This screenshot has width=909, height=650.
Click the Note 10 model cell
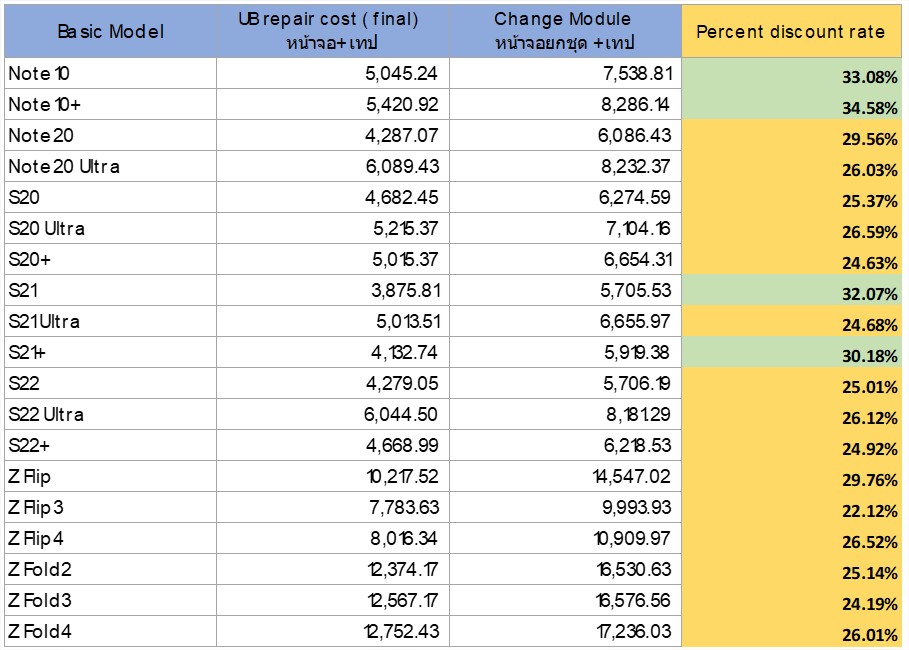coord(110,74)
